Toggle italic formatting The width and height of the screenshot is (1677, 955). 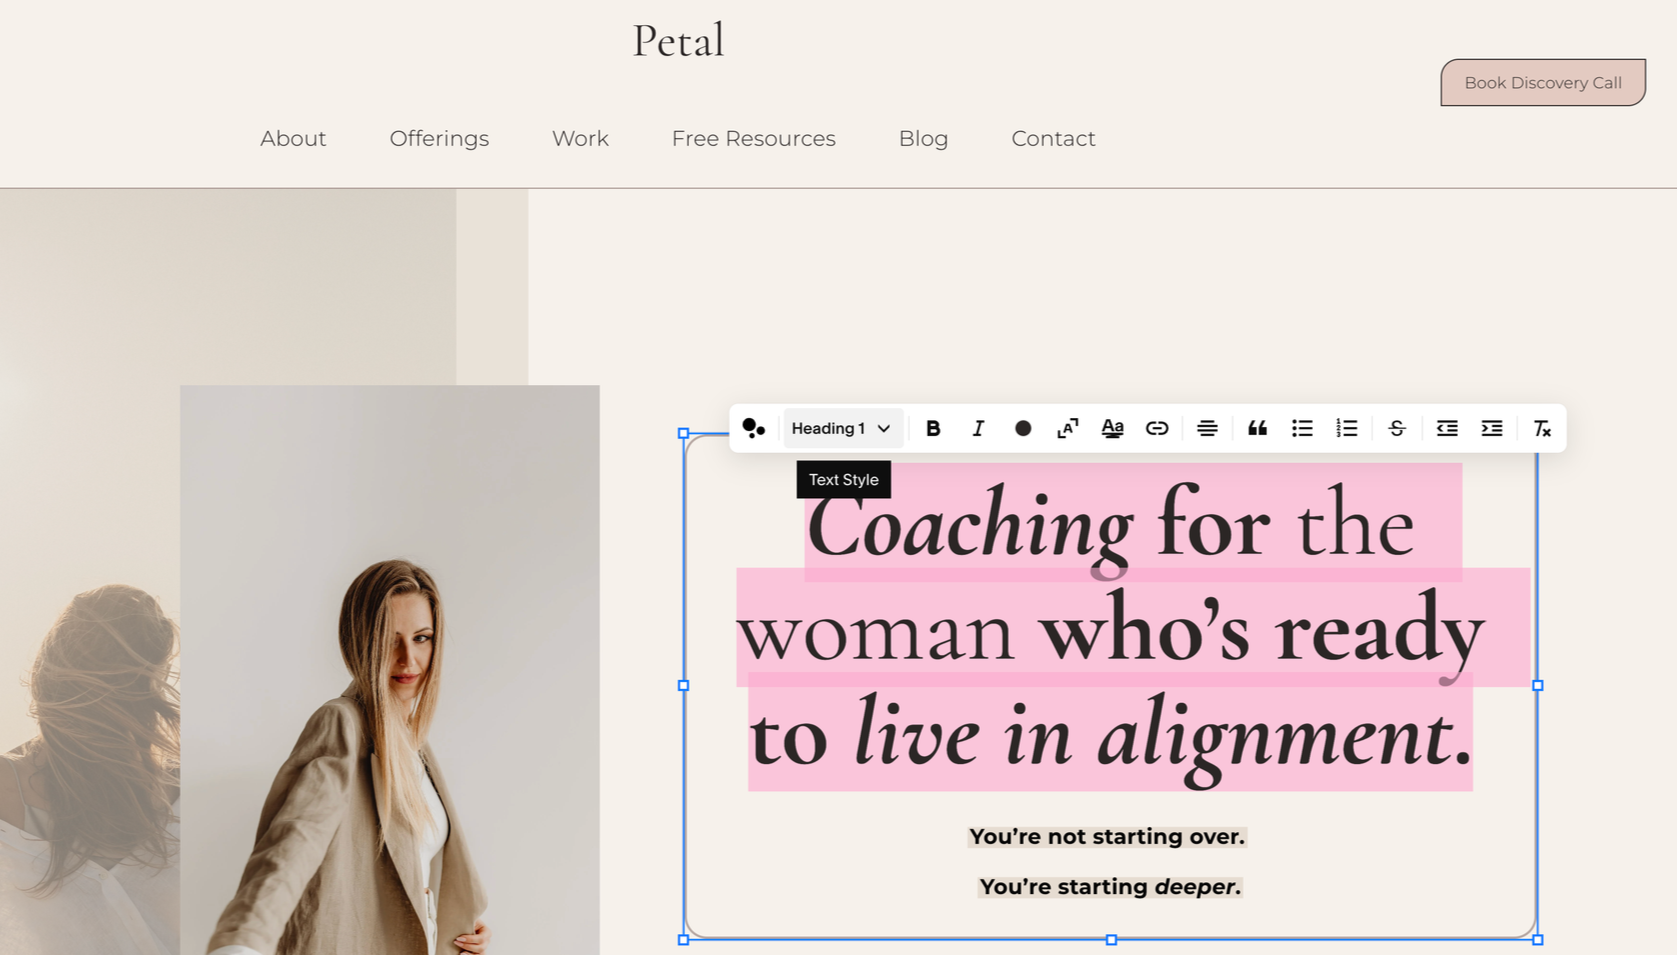point(978,429)
